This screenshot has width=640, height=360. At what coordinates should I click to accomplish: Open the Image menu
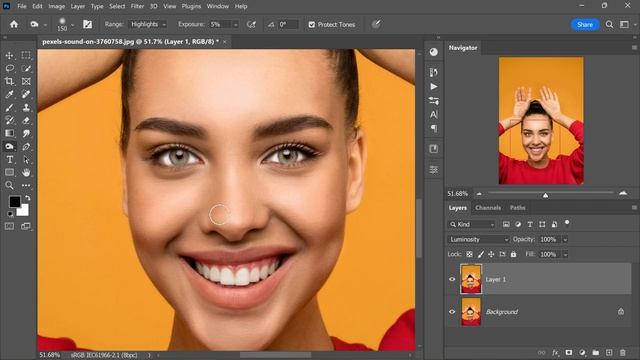[56, 6]
